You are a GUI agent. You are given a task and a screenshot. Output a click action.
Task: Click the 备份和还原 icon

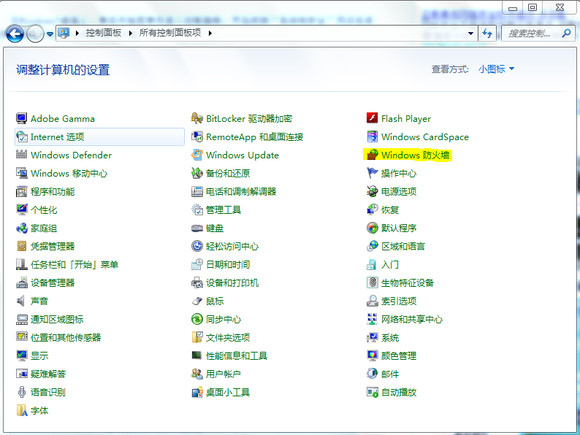197,173
